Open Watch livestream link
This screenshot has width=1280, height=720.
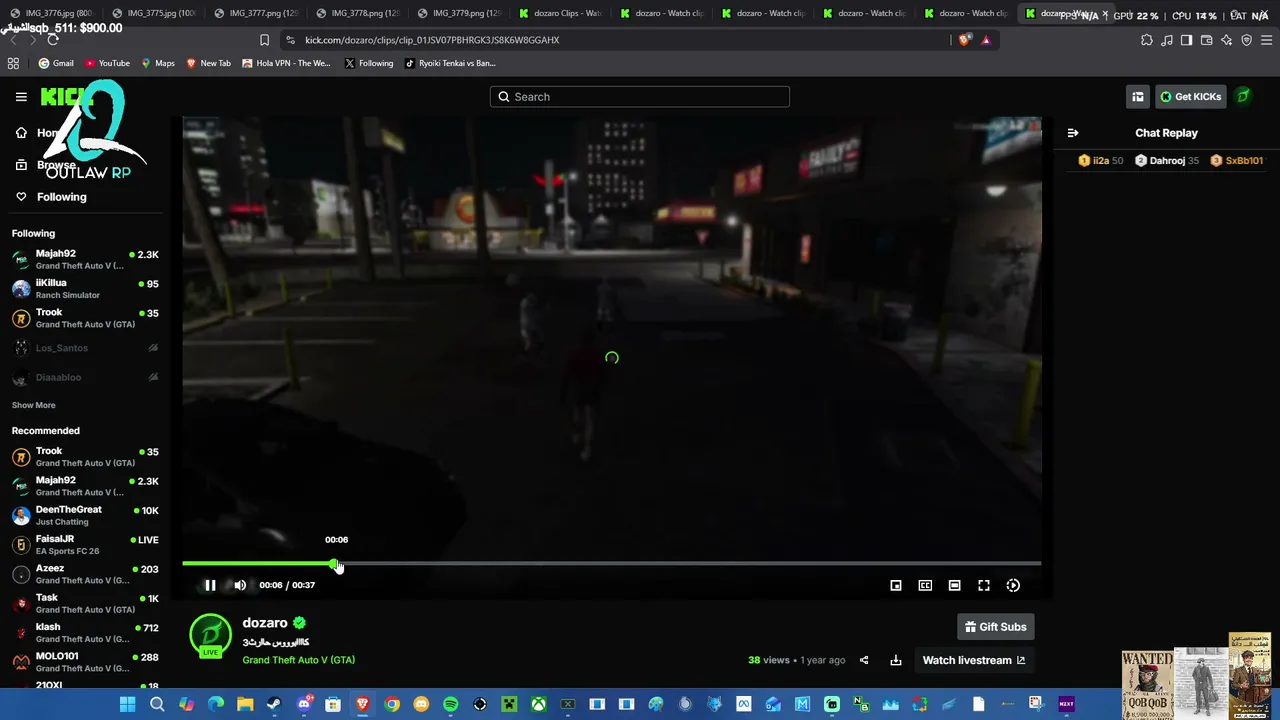point(973,660)
